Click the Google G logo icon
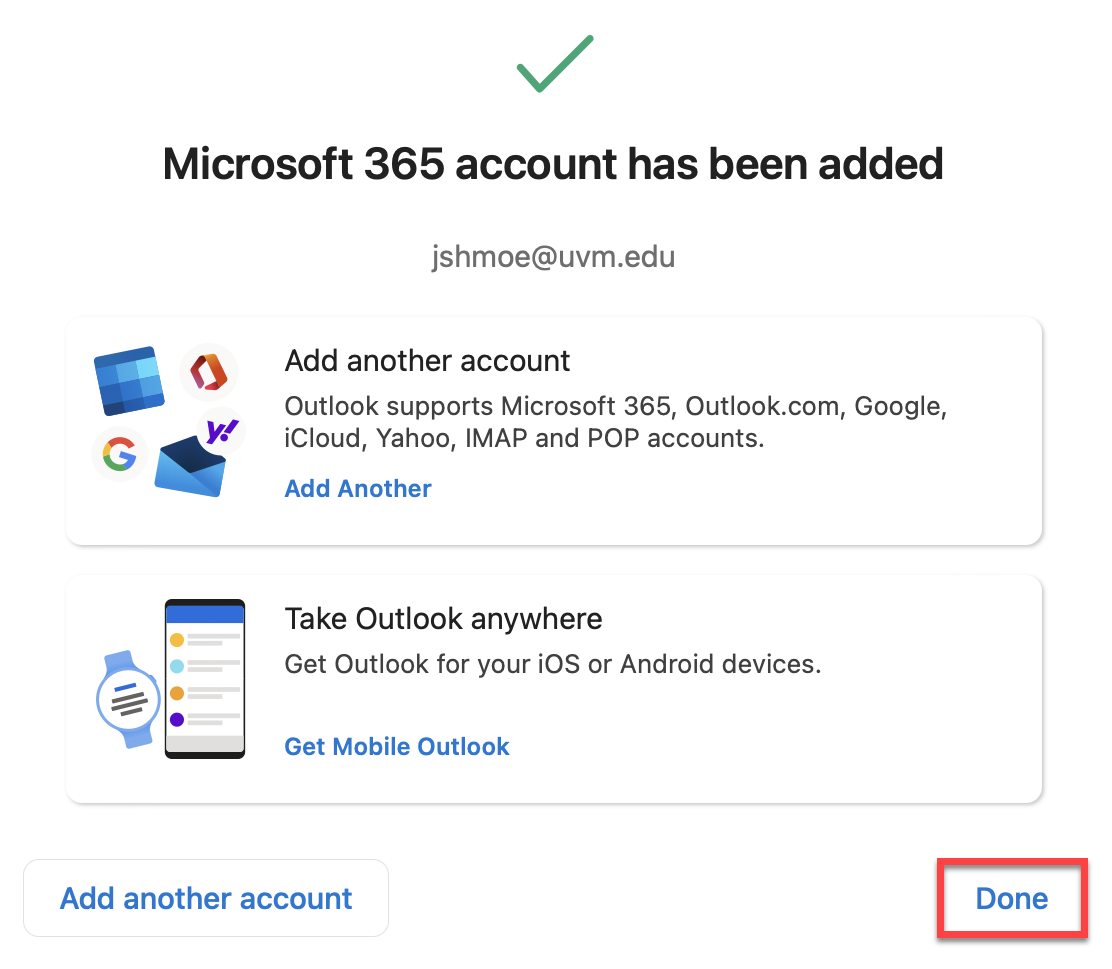 (119, 454)
